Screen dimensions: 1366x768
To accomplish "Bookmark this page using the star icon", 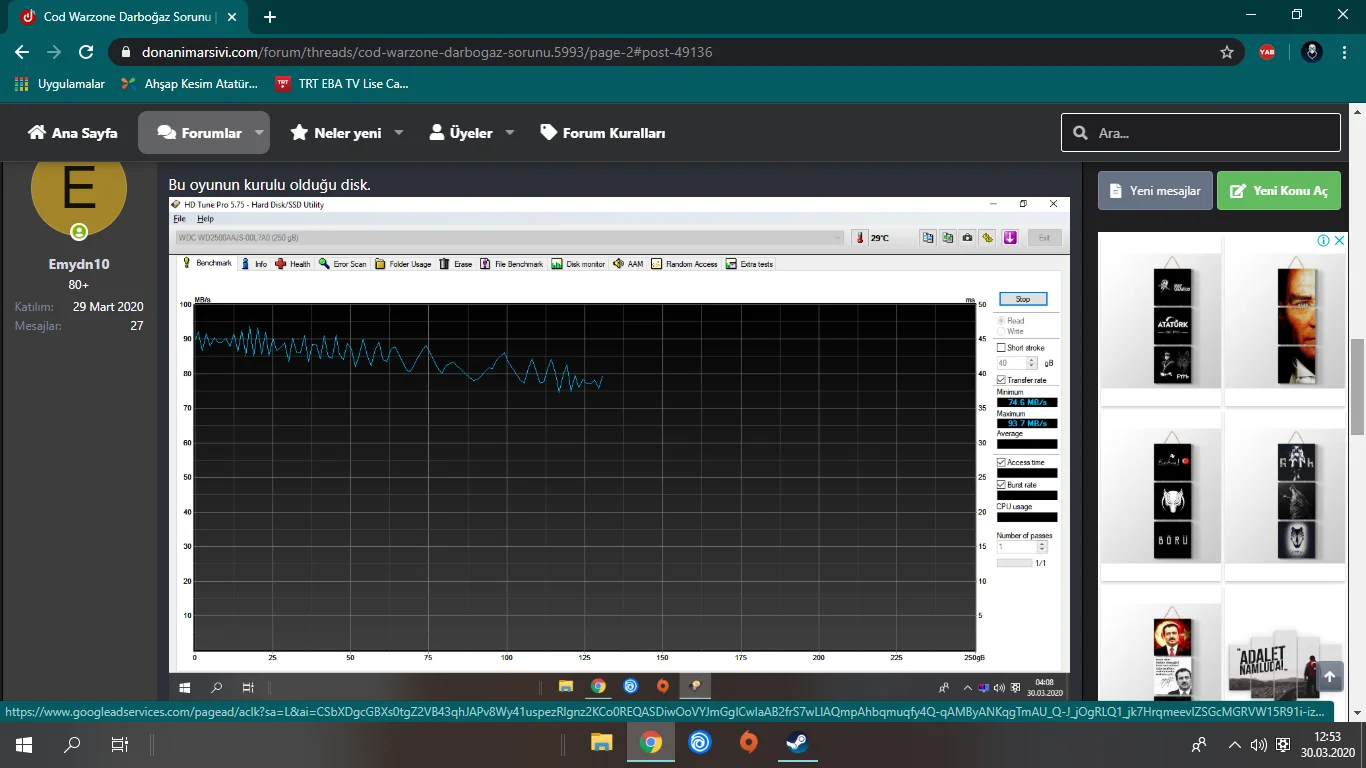I will coord(1227,52).
